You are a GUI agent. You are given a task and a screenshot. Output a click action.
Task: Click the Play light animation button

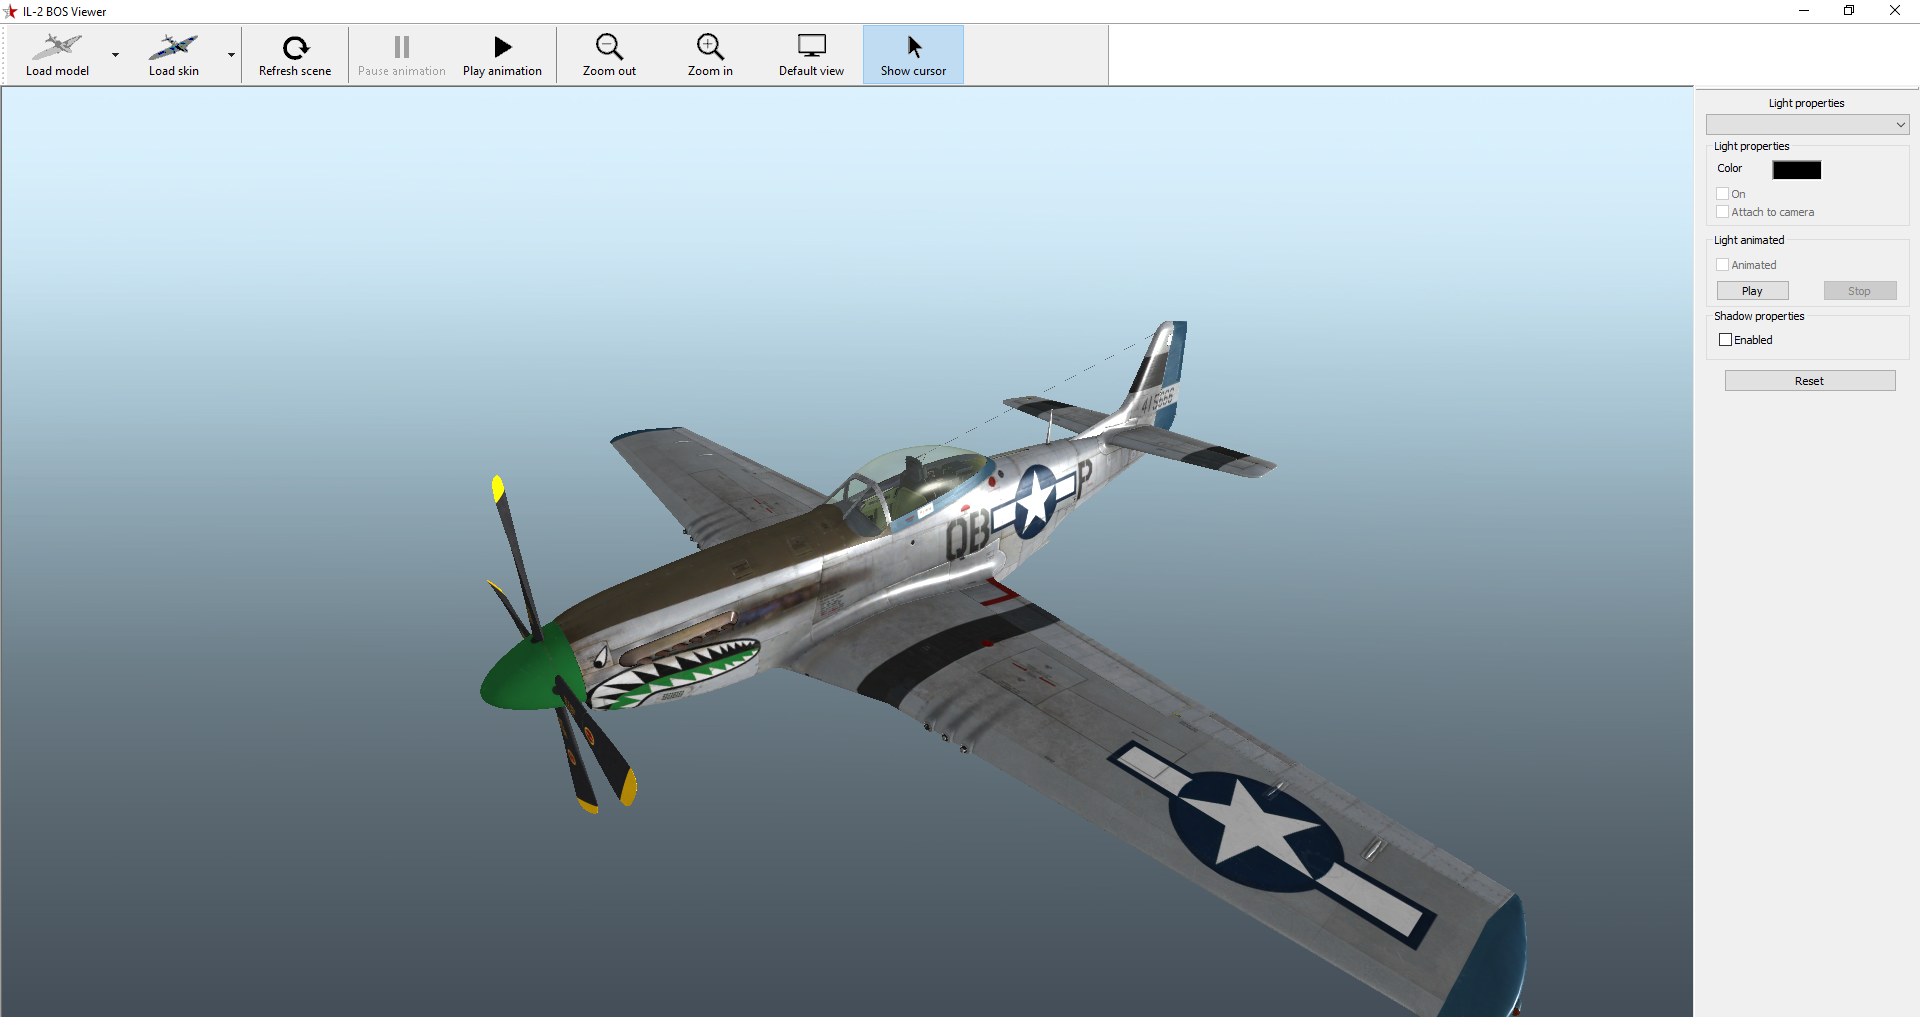(x=1752, y=291)
